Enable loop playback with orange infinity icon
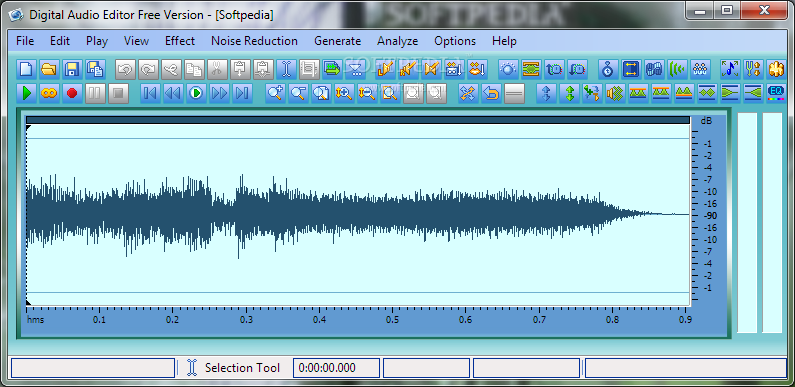Screen dimensions: 795x387 tap(49, 93)
